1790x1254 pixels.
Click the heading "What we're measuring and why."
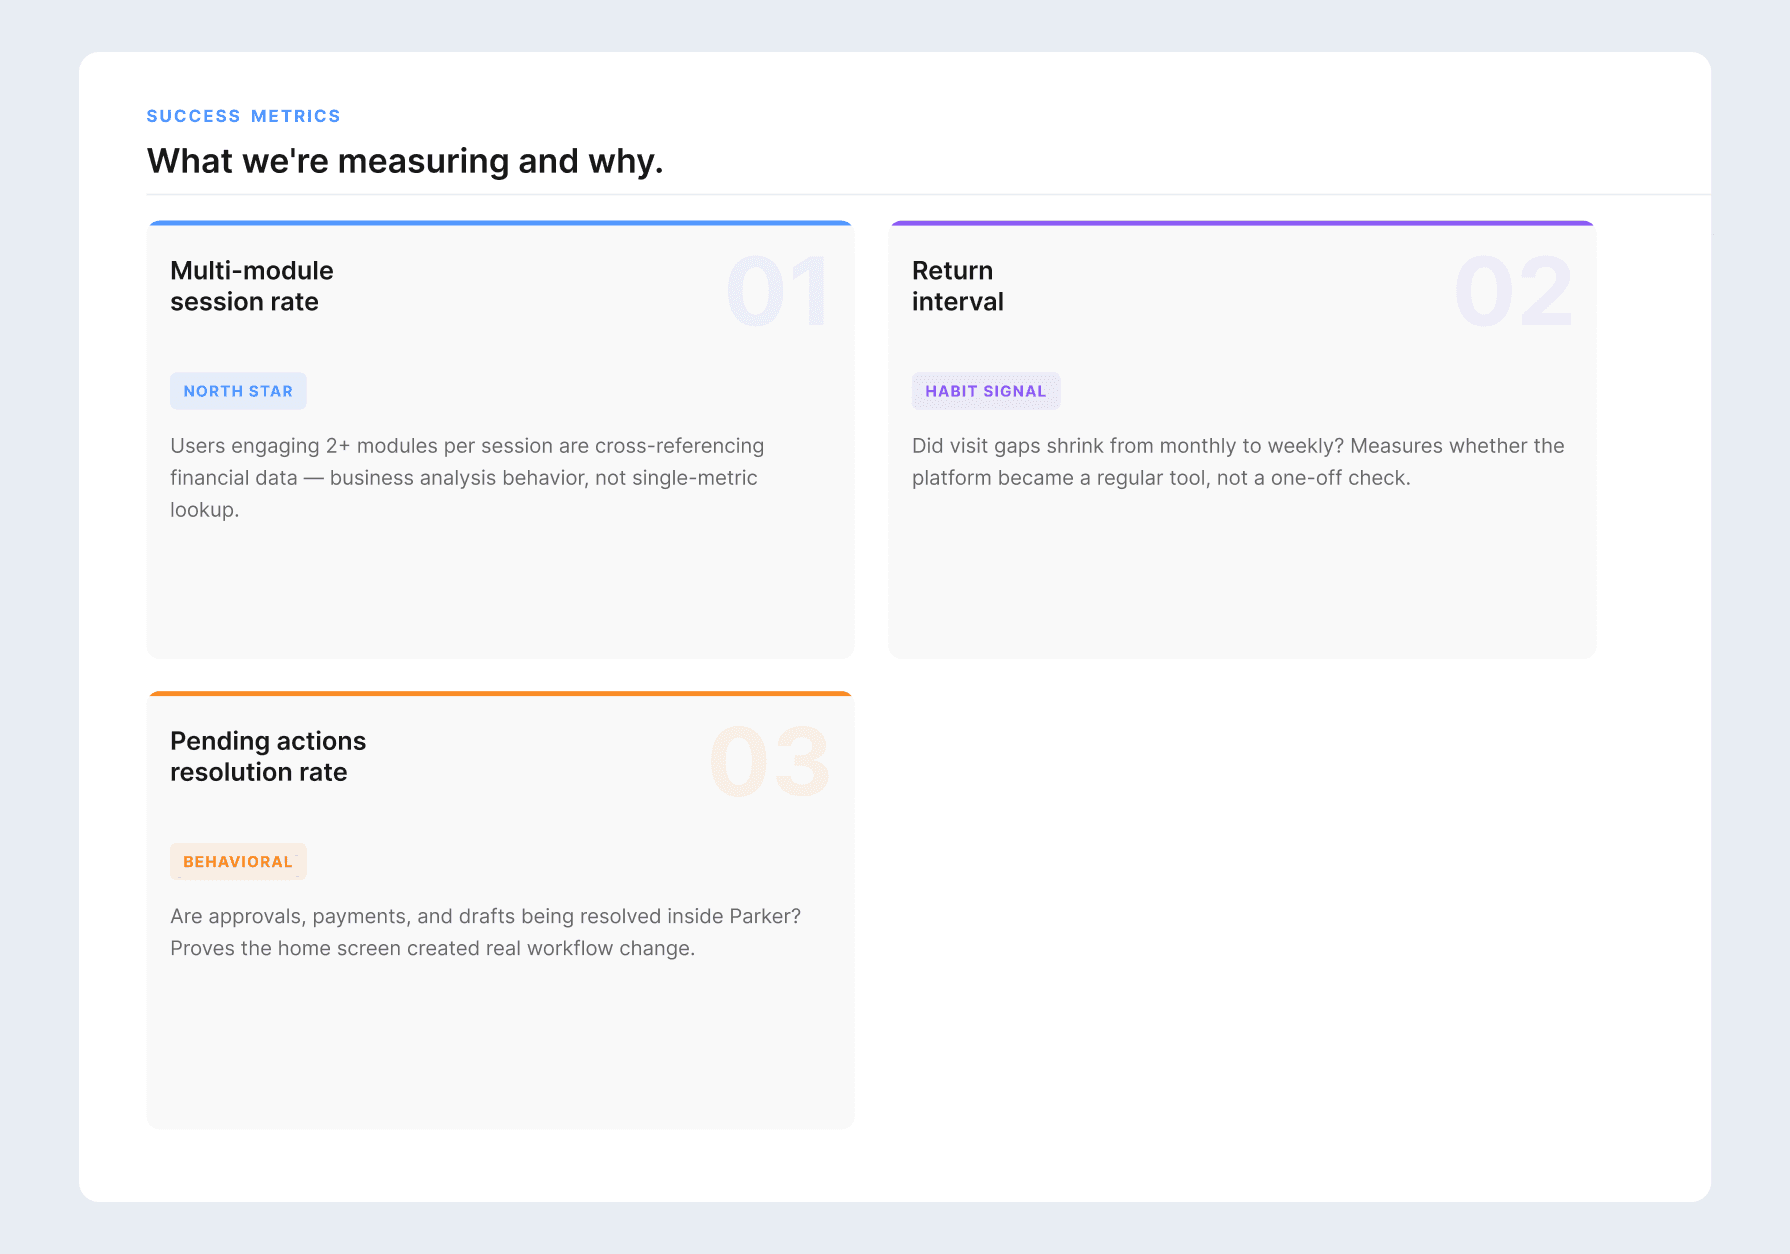(405, 161)
